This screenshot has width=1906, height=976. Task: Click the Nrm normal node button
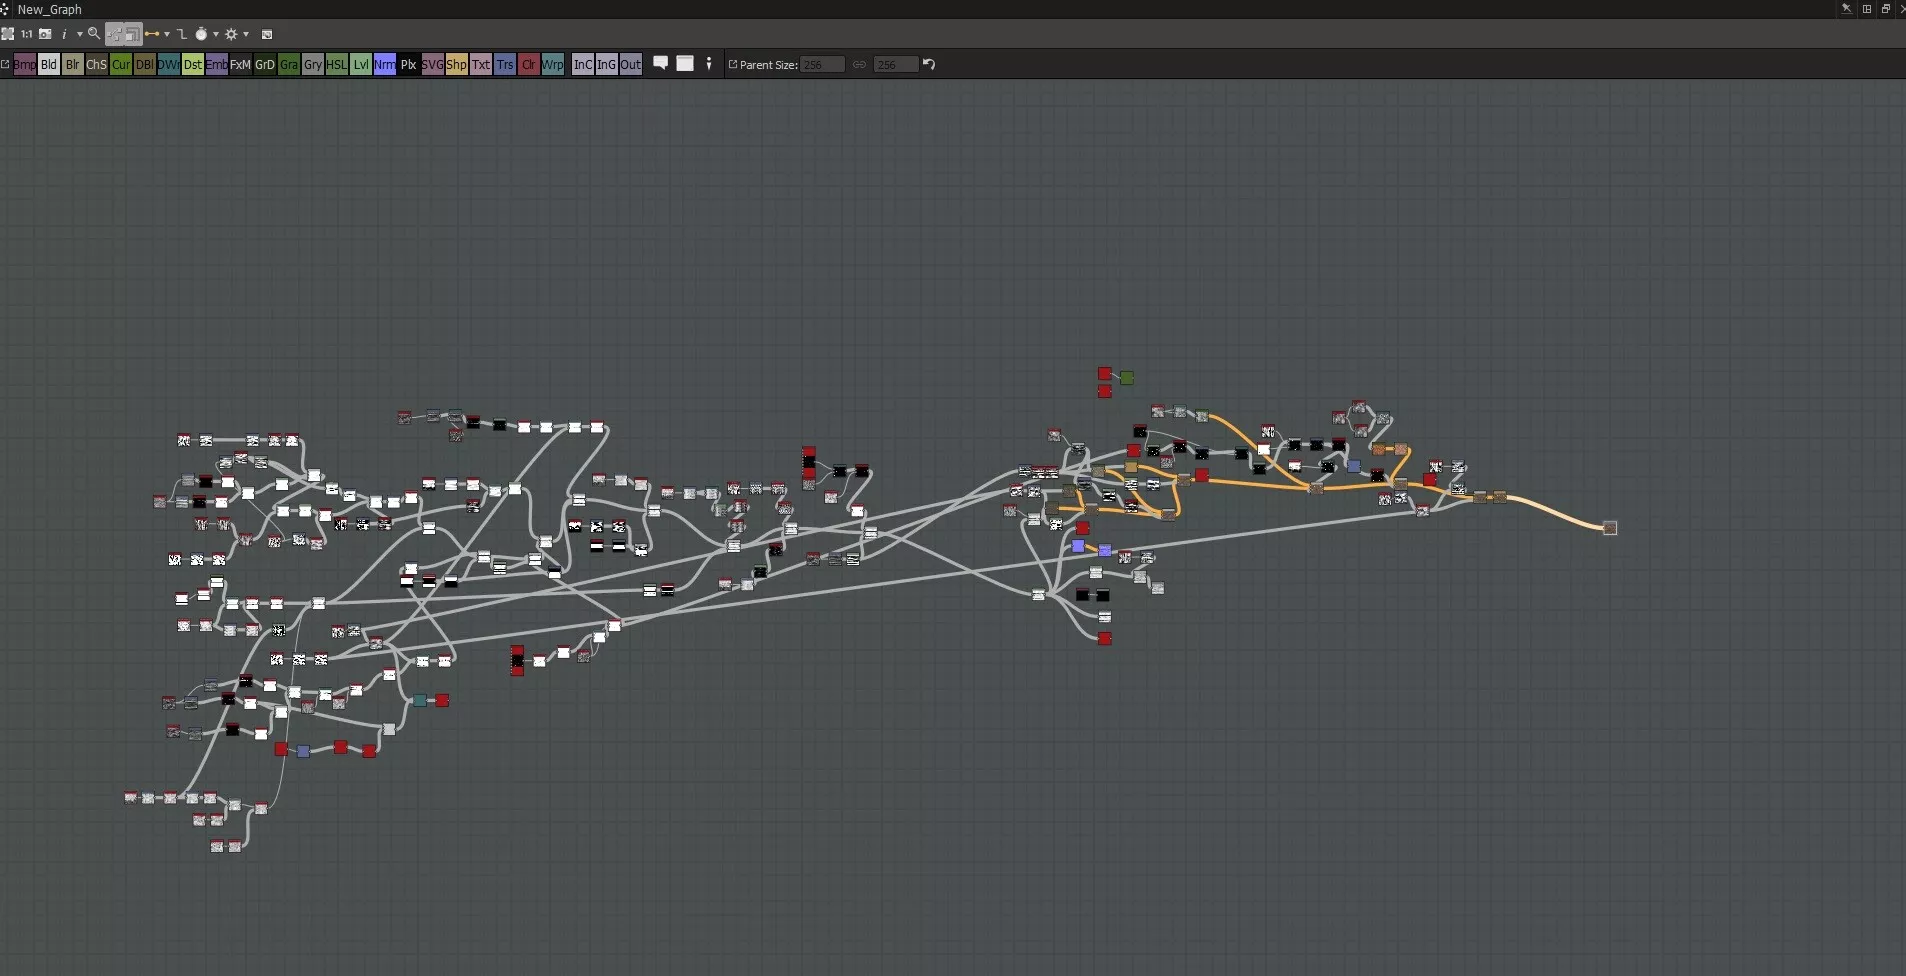coord(385,64)
